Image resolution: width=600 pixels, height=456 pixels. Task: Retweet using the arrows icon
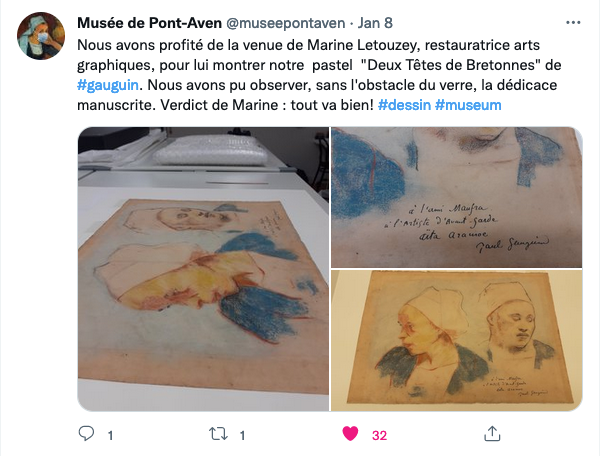pyautogui.click(x=218, y=434)
